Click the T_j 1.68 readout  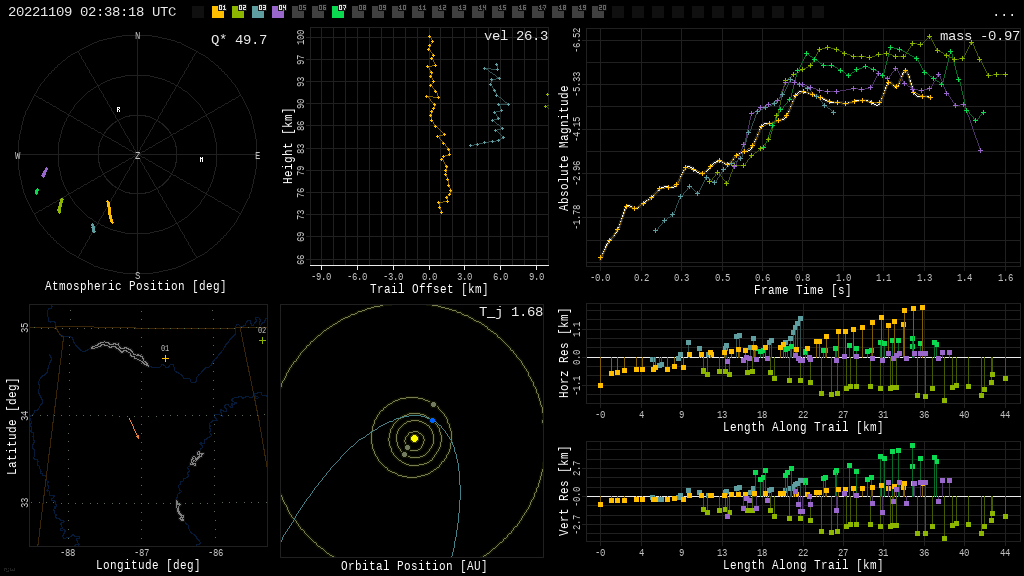pos(510,312)
